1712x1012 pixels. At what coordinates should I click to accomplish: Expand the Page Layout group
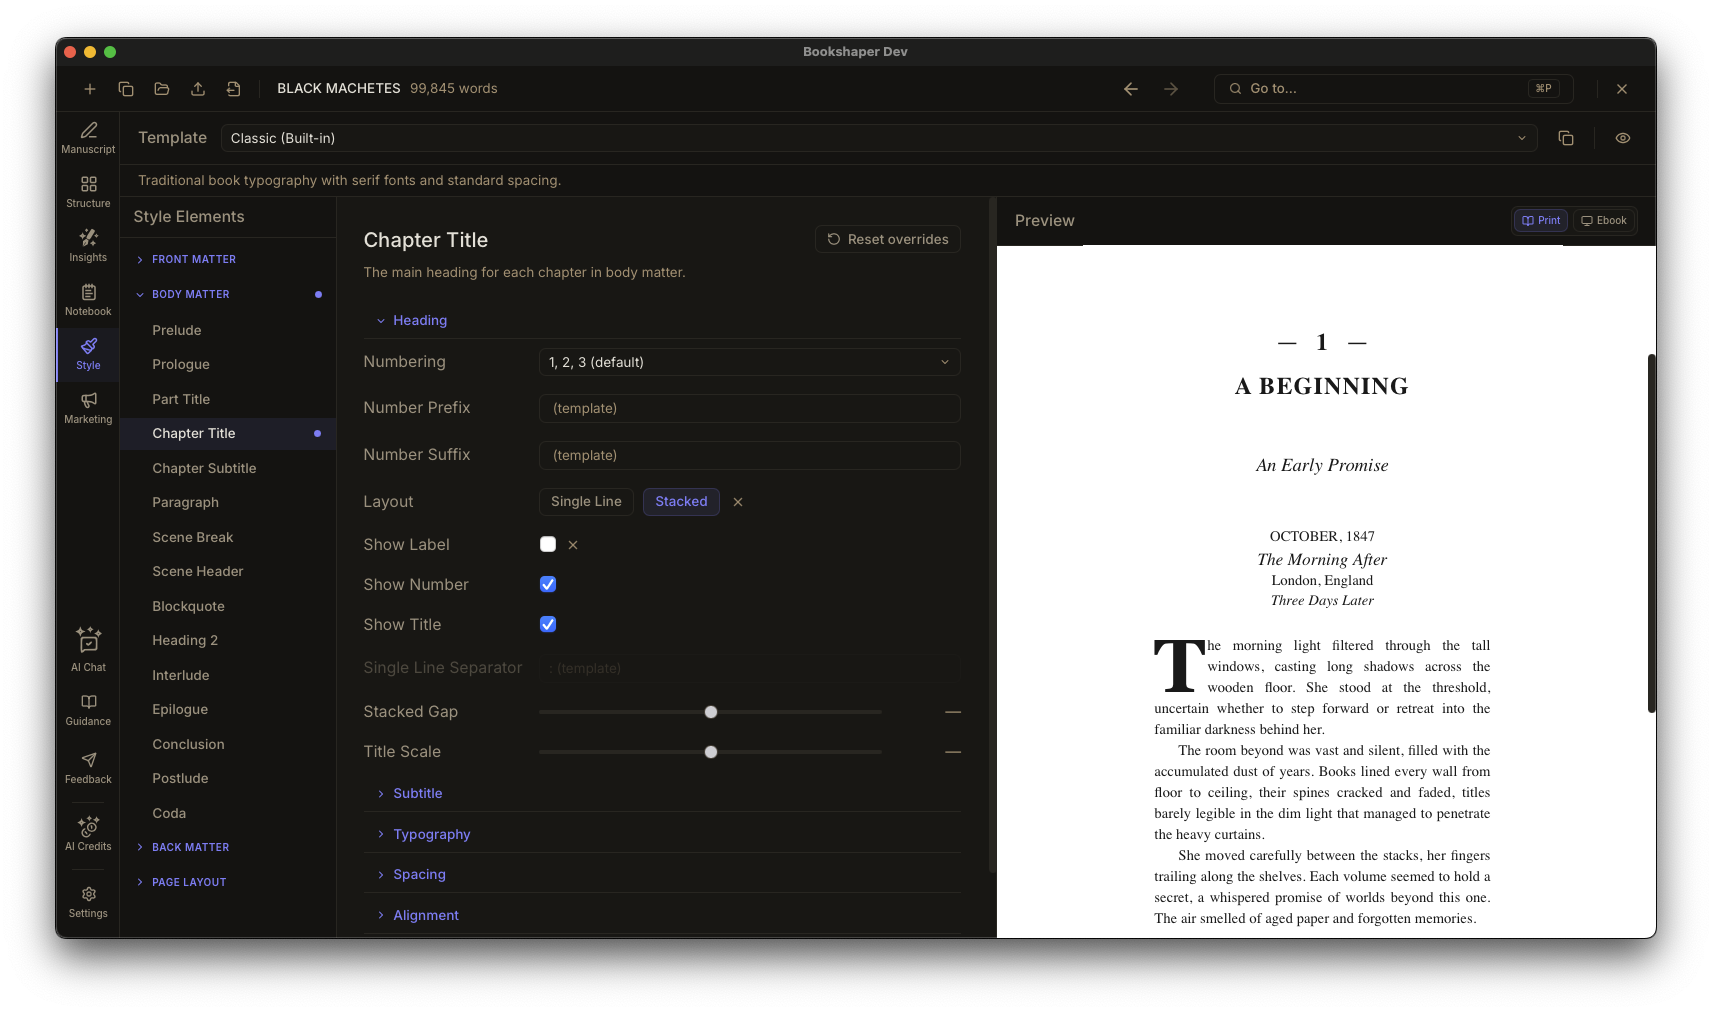(228, 882)
